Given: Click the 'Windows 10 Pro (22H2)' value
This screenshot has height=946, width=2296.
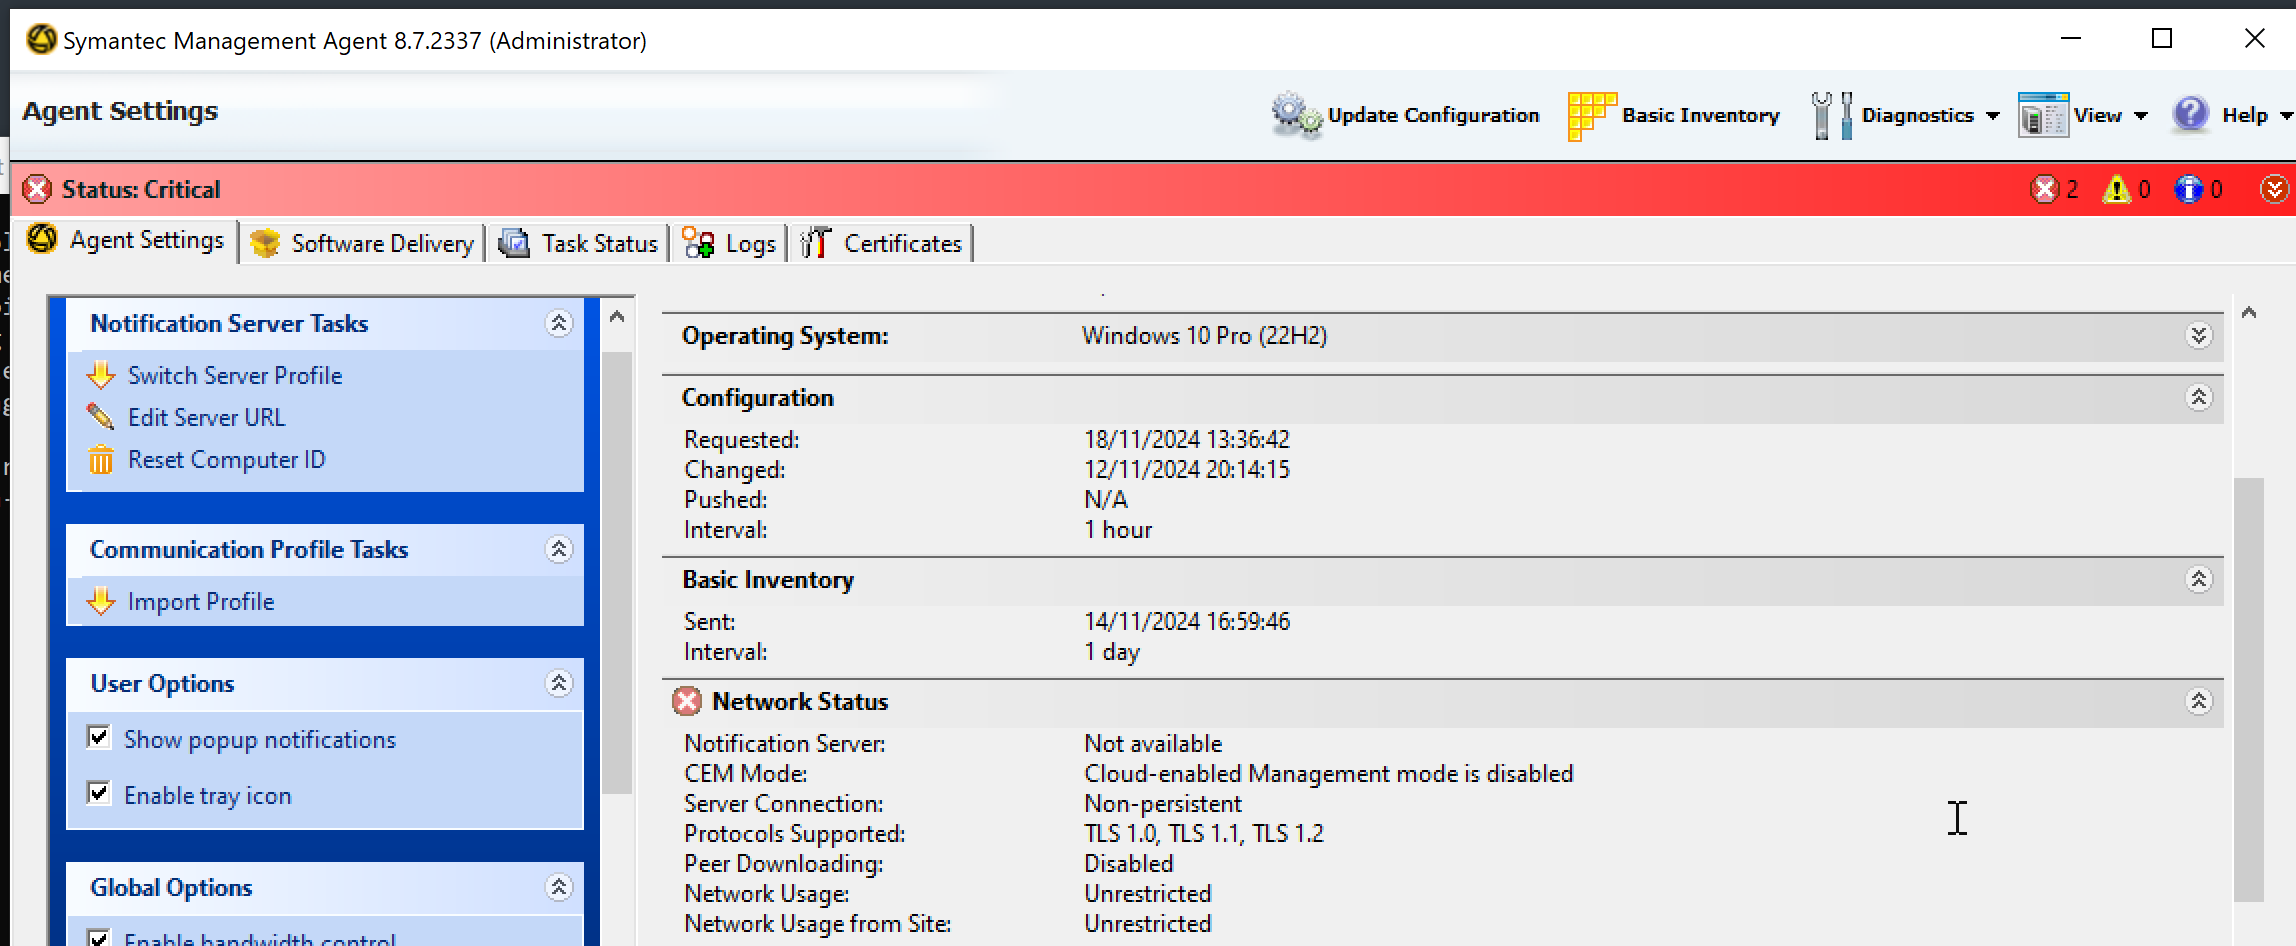Looking at the screenshot, I should [x=1204, y=336].
